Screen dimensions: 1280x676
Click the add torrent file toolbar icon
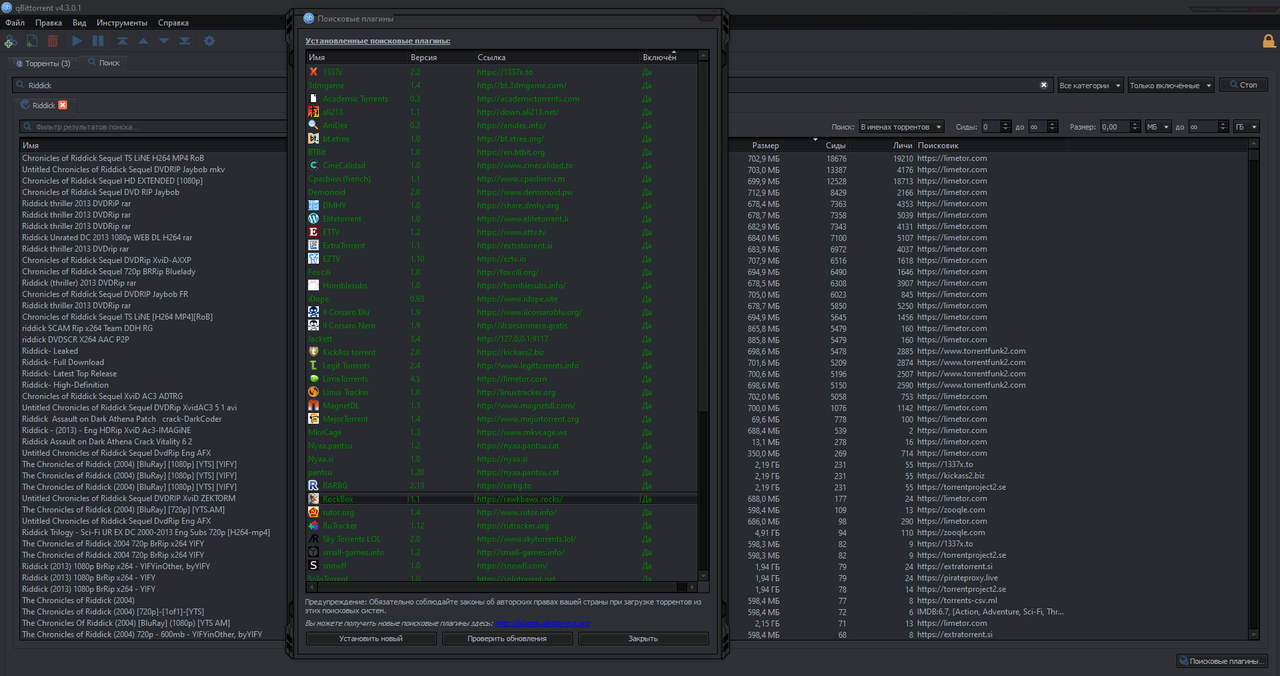pyautogui.click(x=32, y=41)
